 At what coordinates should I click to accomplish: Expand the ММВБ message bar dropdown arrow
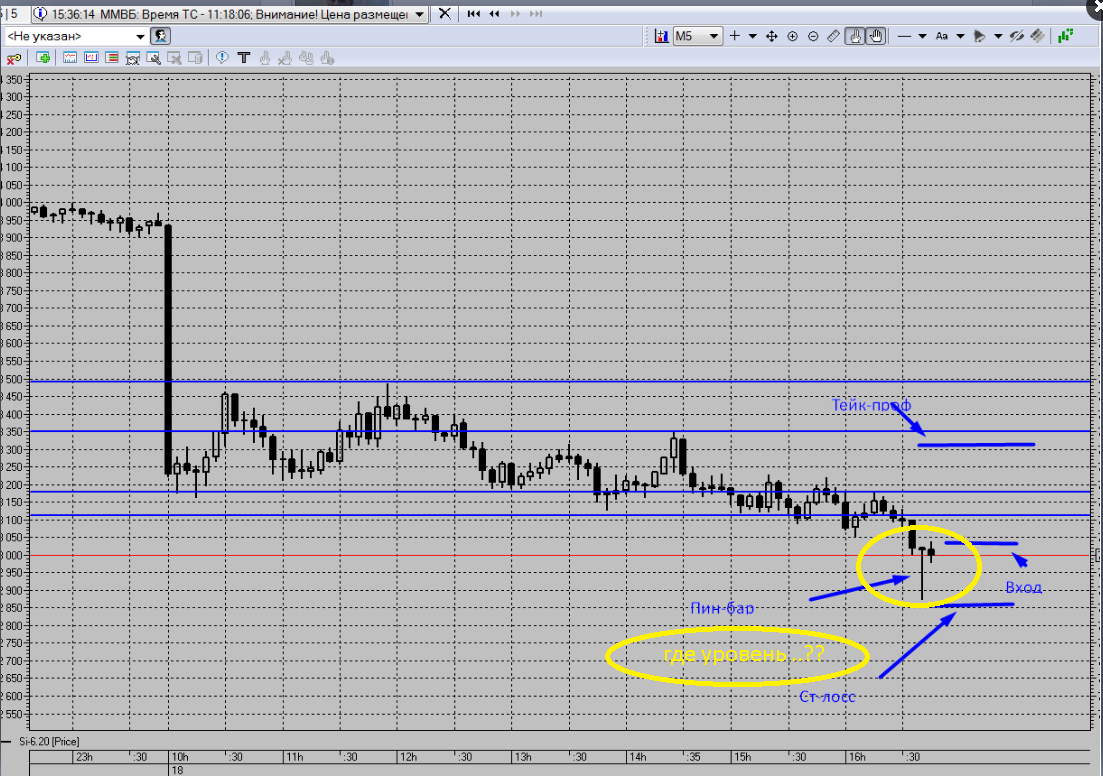419,14
